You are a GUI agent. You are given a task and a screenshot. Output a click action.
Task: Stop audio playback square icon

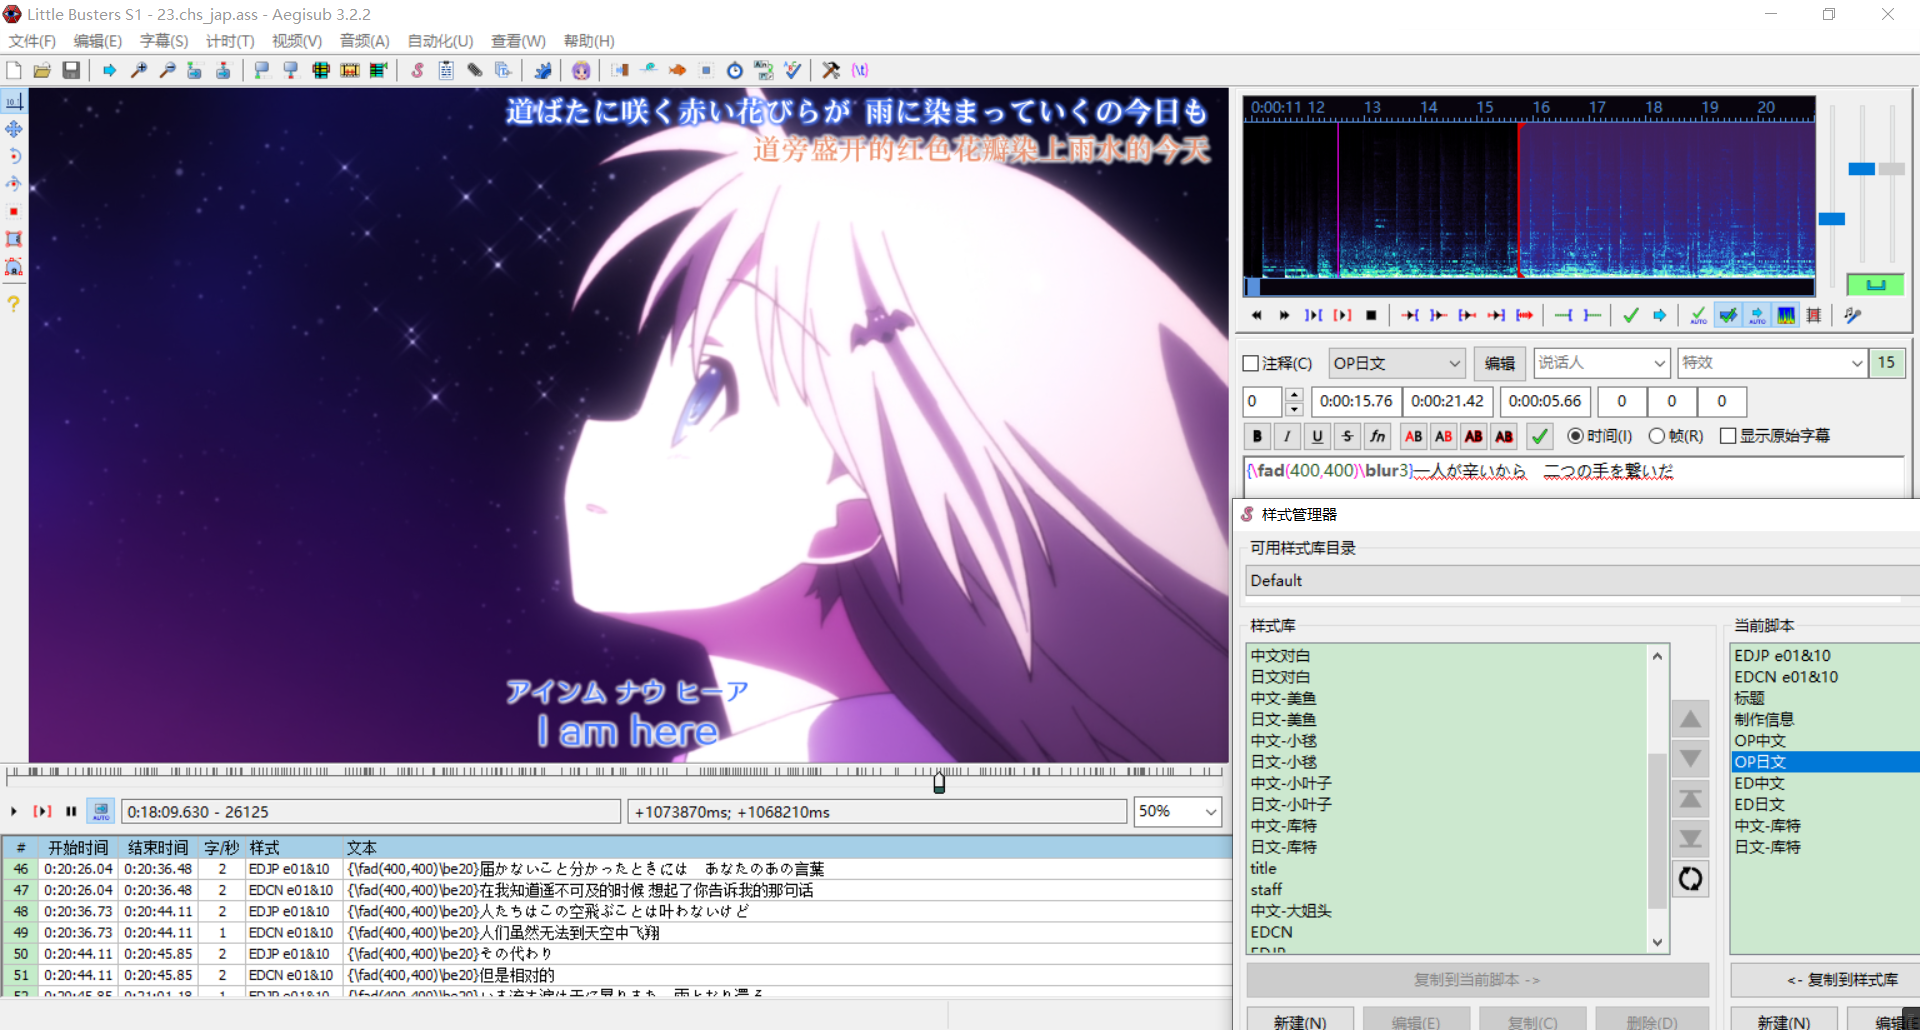click(1371, 315)
